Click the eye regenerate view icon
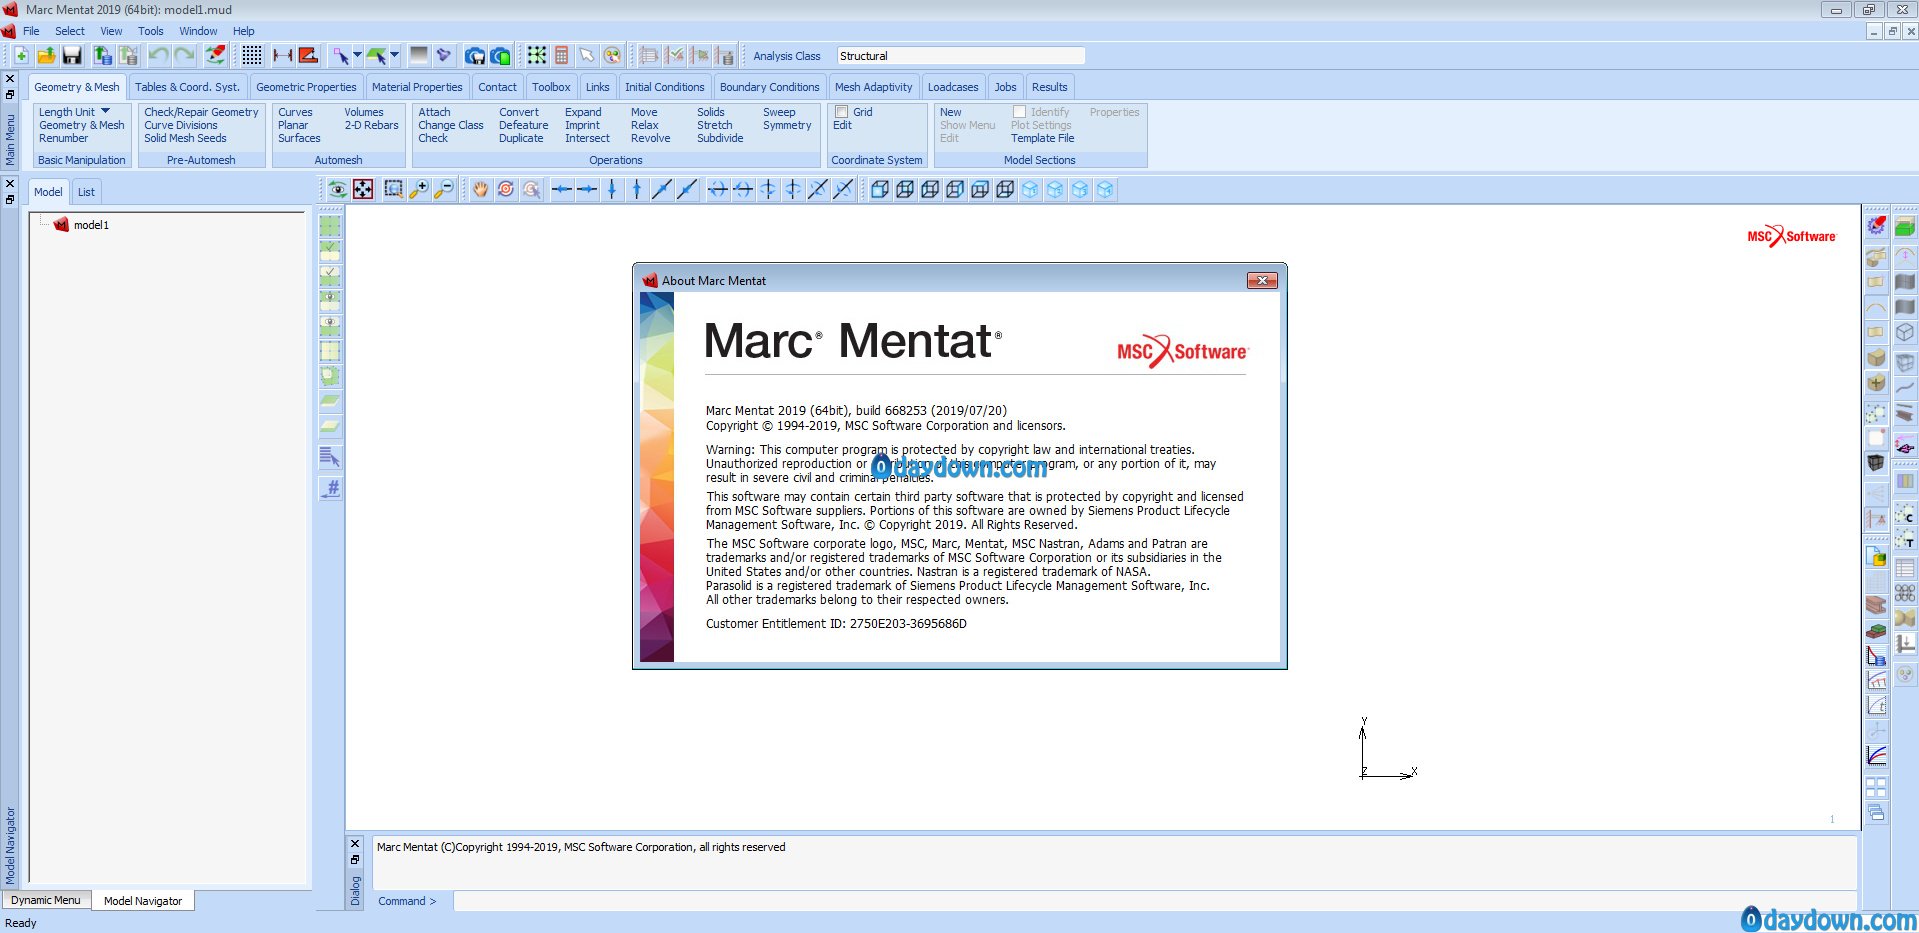Screen dimensions: 1919x933 [338, 189]
